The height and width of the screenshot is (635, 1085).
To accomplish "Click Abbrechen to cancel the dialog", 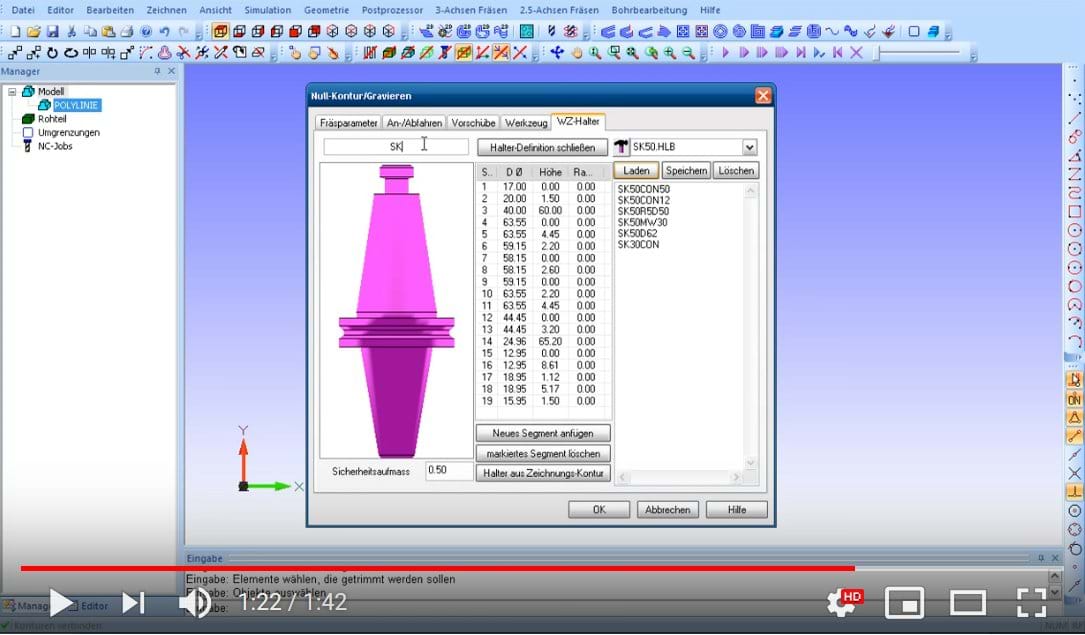I will click(668, 509).
